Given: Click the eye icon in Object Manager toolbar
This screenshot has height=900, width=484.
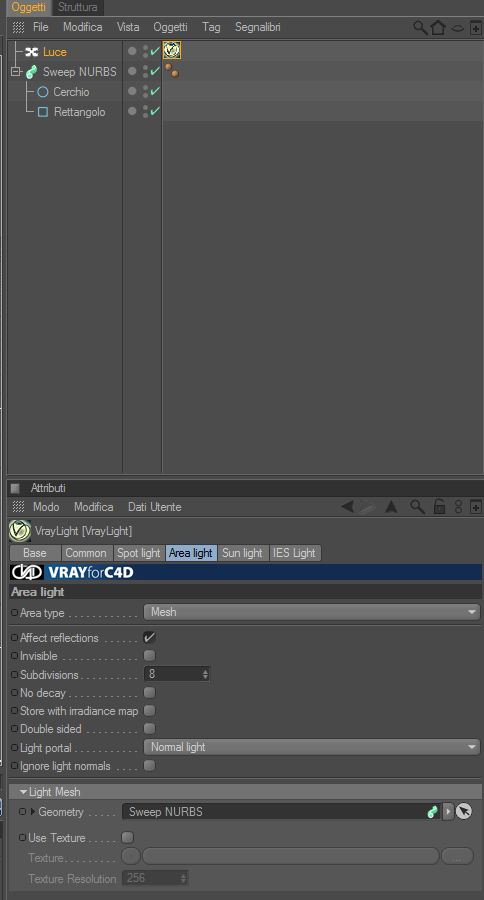Looking at the screenshot, I should point(457,28).
